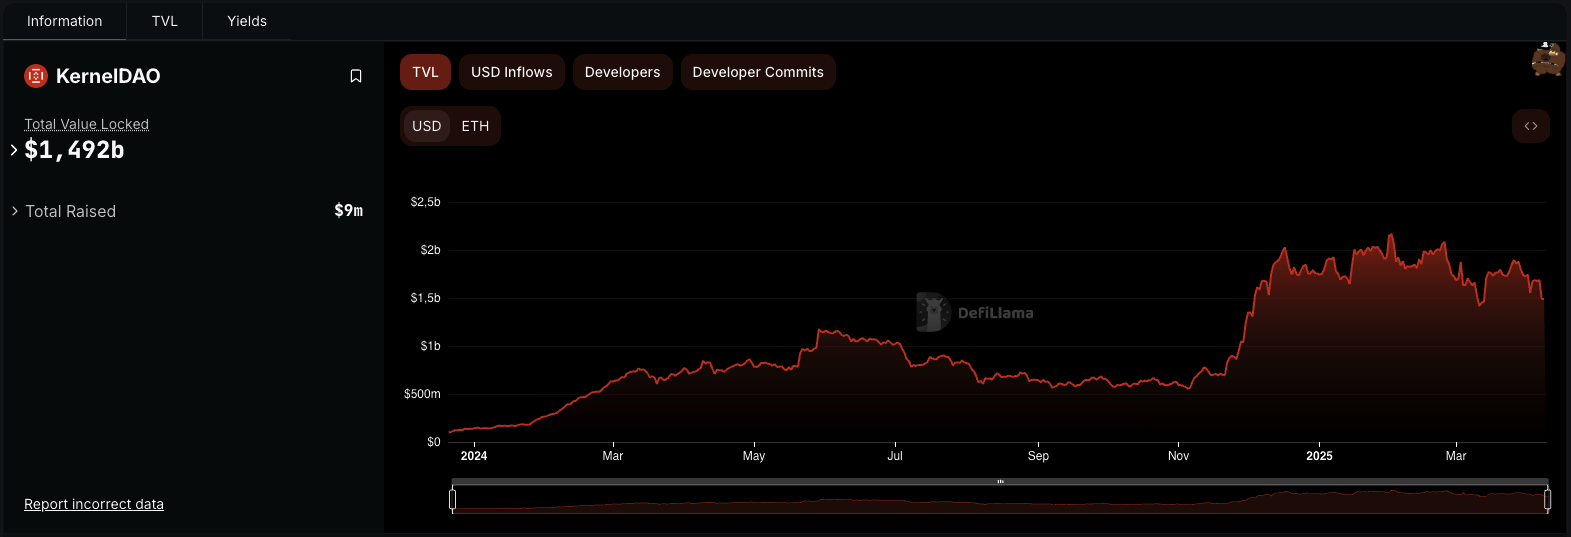The height and width of the screenshot is (537, 1571).
Task: Click the $9m total raised value
Action: [x=349, y=210]
